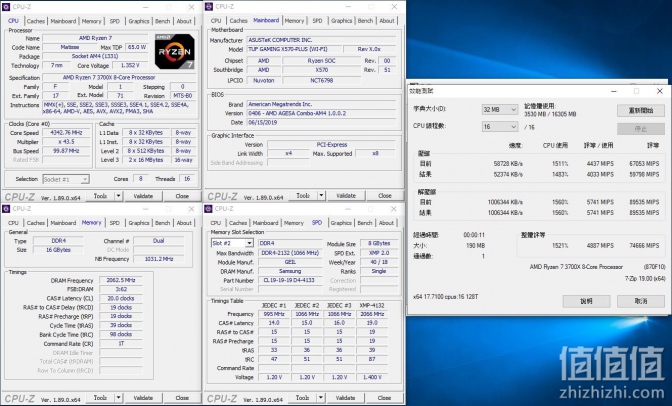The height and width of the screenshot is (406, 672).
Task: Click Validate in the CPU-Z Memory timings window
Action: [x=143, y=398]
